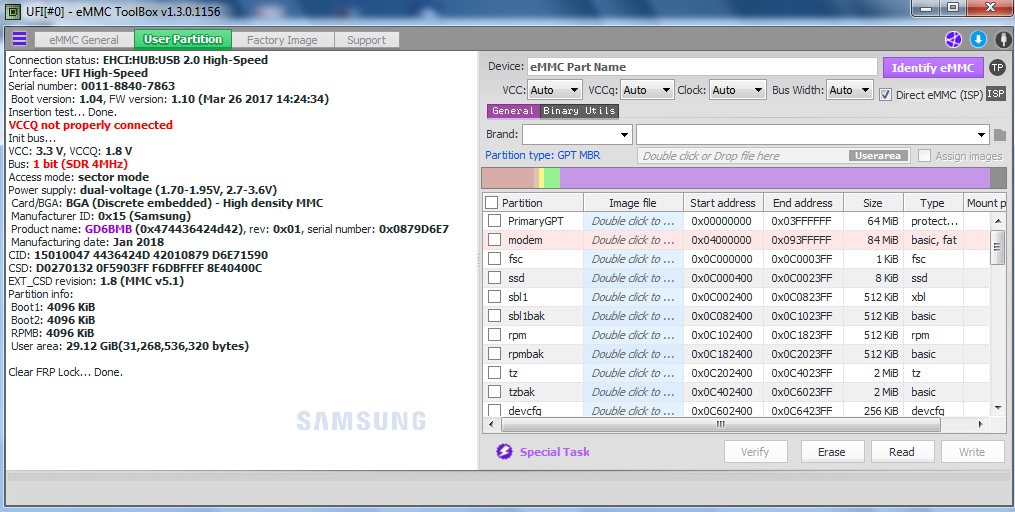Click the partition table vertical scrollbar thumb
This screenshot has width=1015, height=512.
pos(998,247)
